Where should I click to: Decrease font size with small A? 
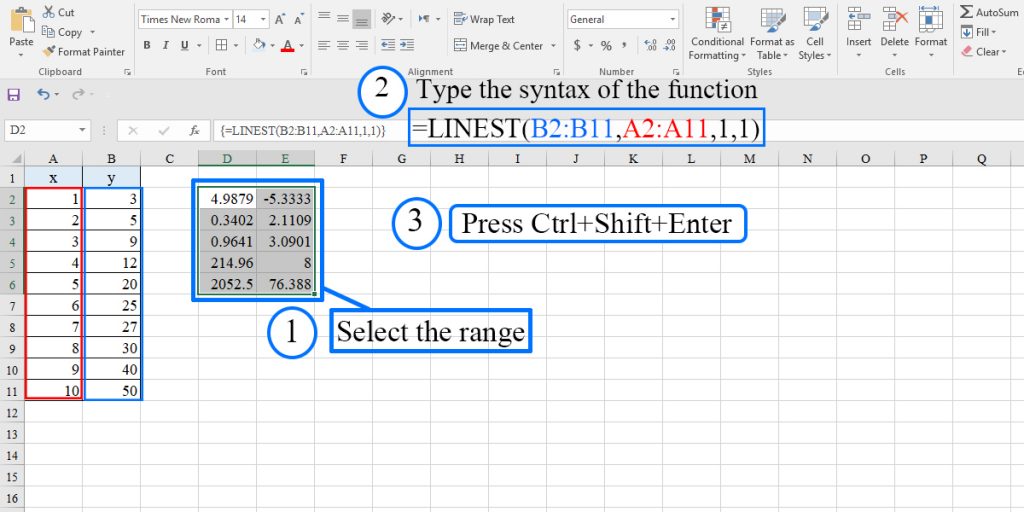coord(298,19)
